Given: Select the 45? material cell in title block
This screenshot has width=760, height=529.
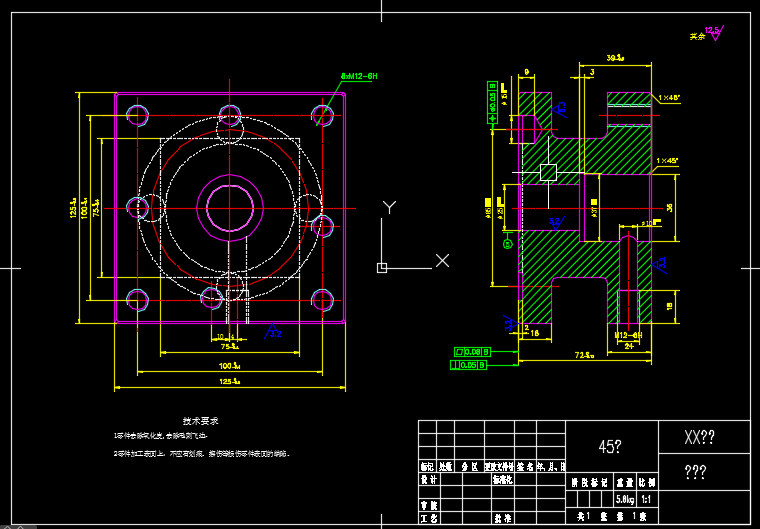Looking at the screenshot, I should pos(610,447).
